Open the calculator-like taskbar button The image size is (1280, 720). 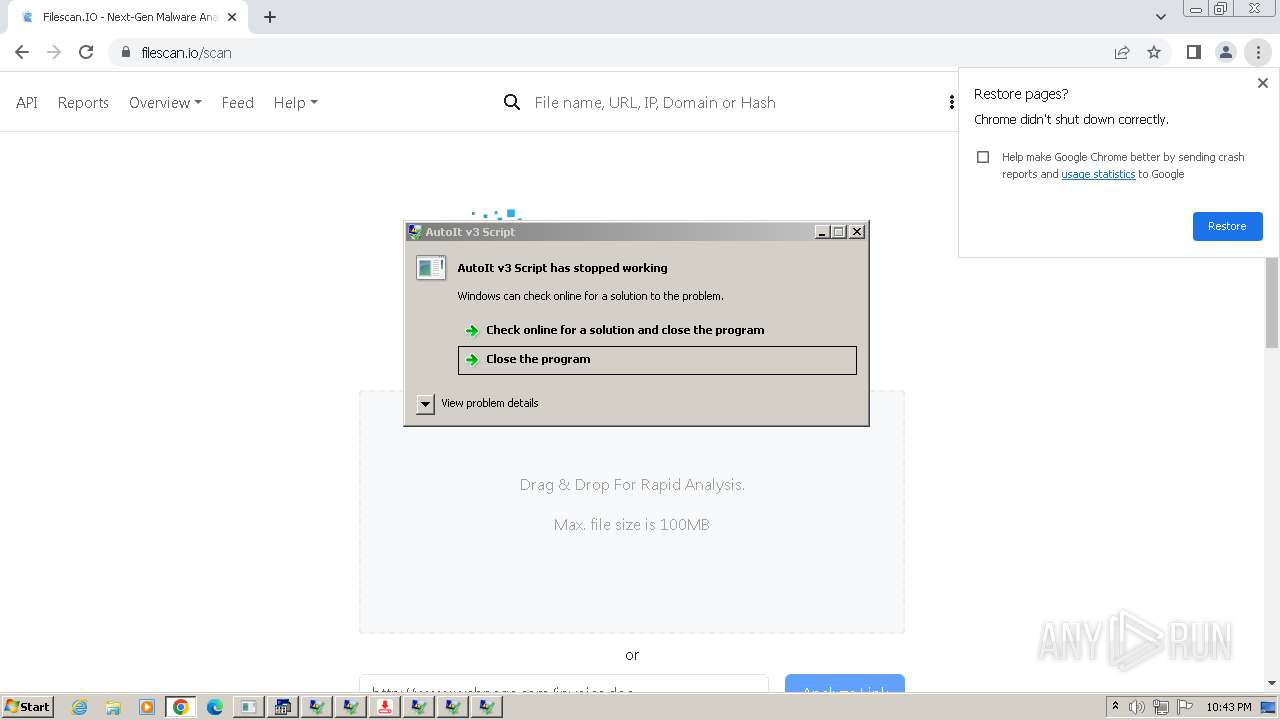[283, 707]
